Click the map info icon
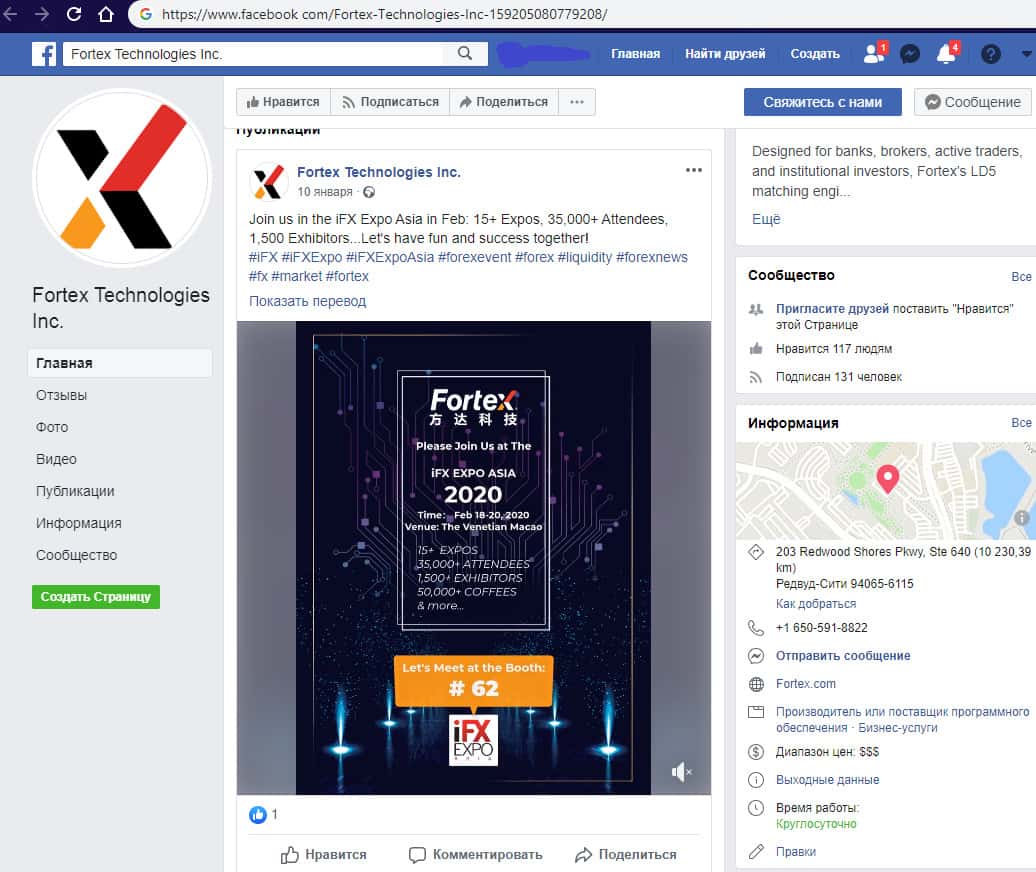Screen dimensions: 1036x872 (1021, 517)
